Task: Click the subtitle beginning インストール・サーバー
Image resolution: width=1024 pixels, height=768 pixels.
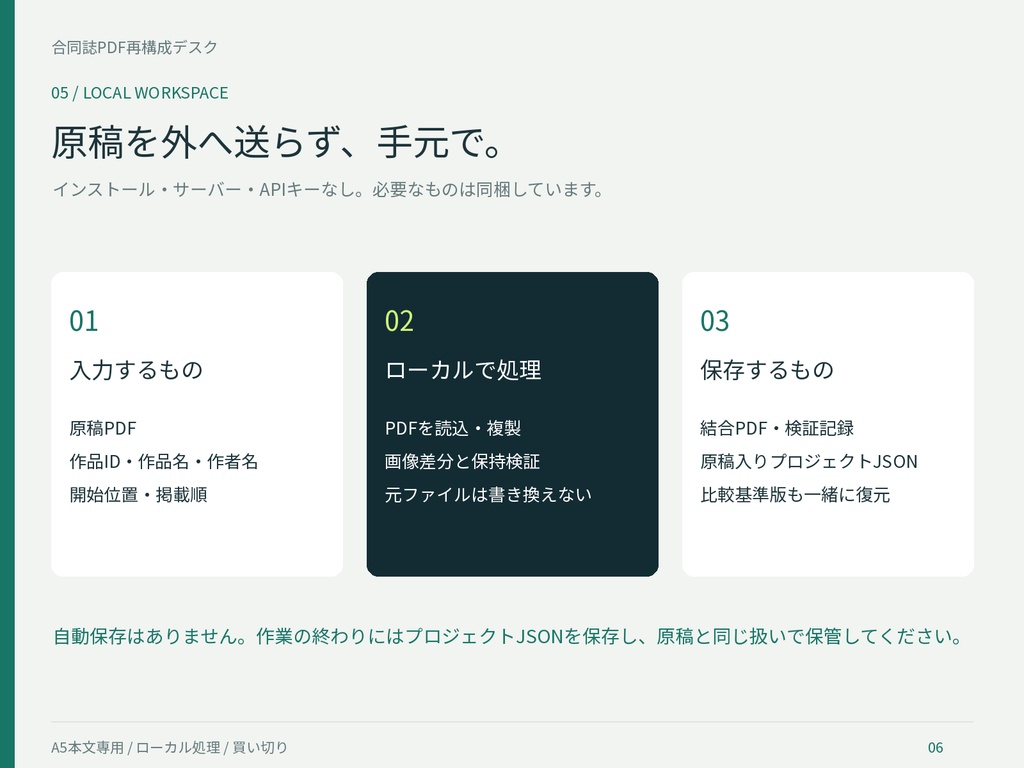Action: pyautogui.click(x=328, y=189)
